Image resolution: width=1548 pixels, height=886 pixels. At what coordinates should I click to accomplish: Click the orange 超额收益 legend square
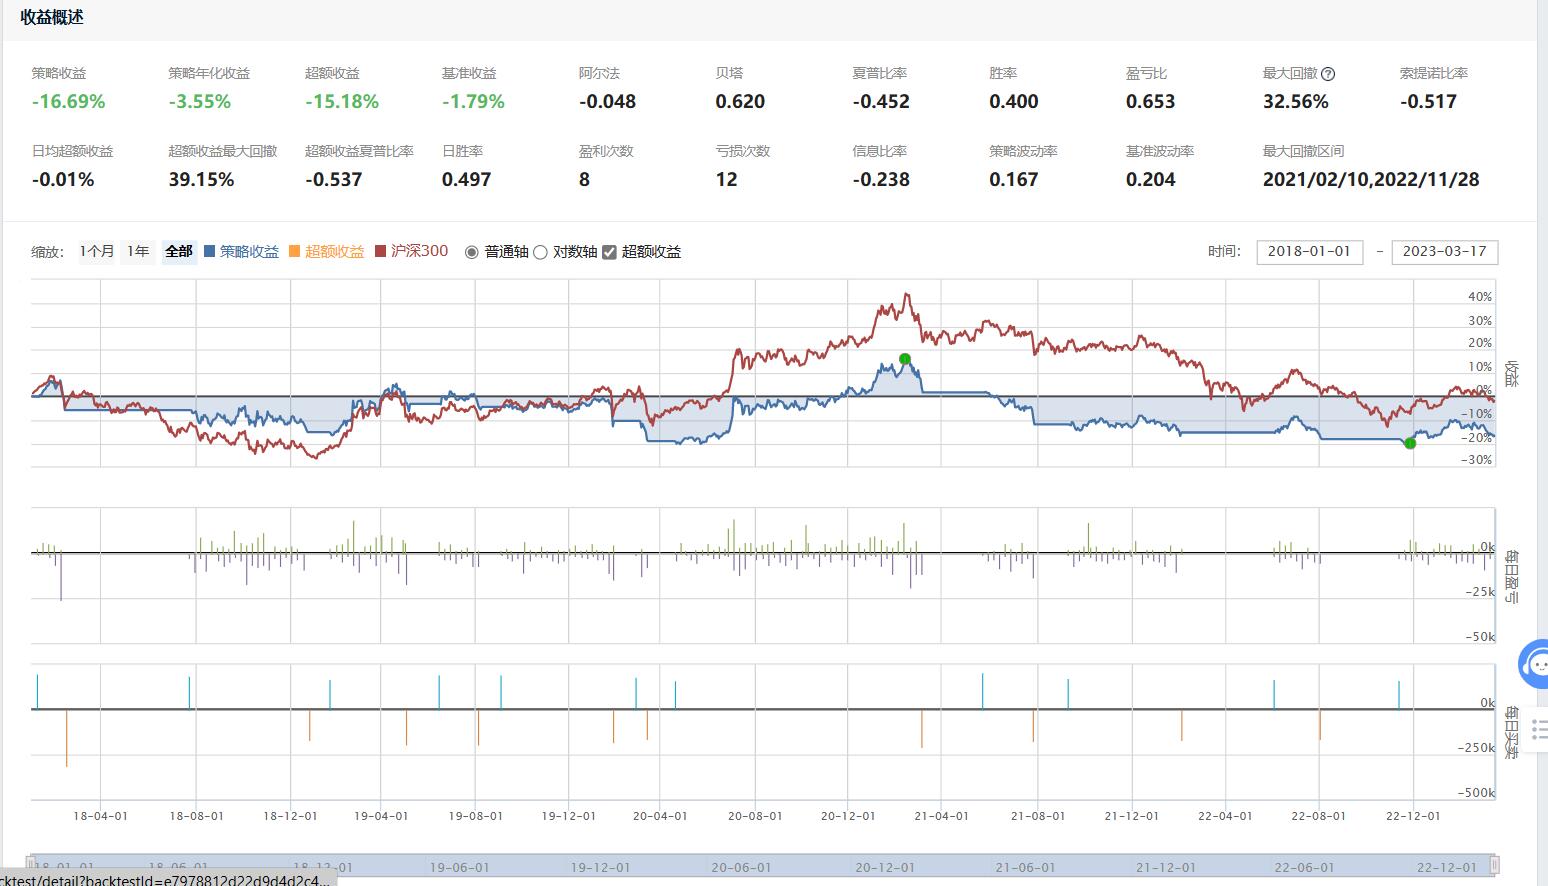294,252
